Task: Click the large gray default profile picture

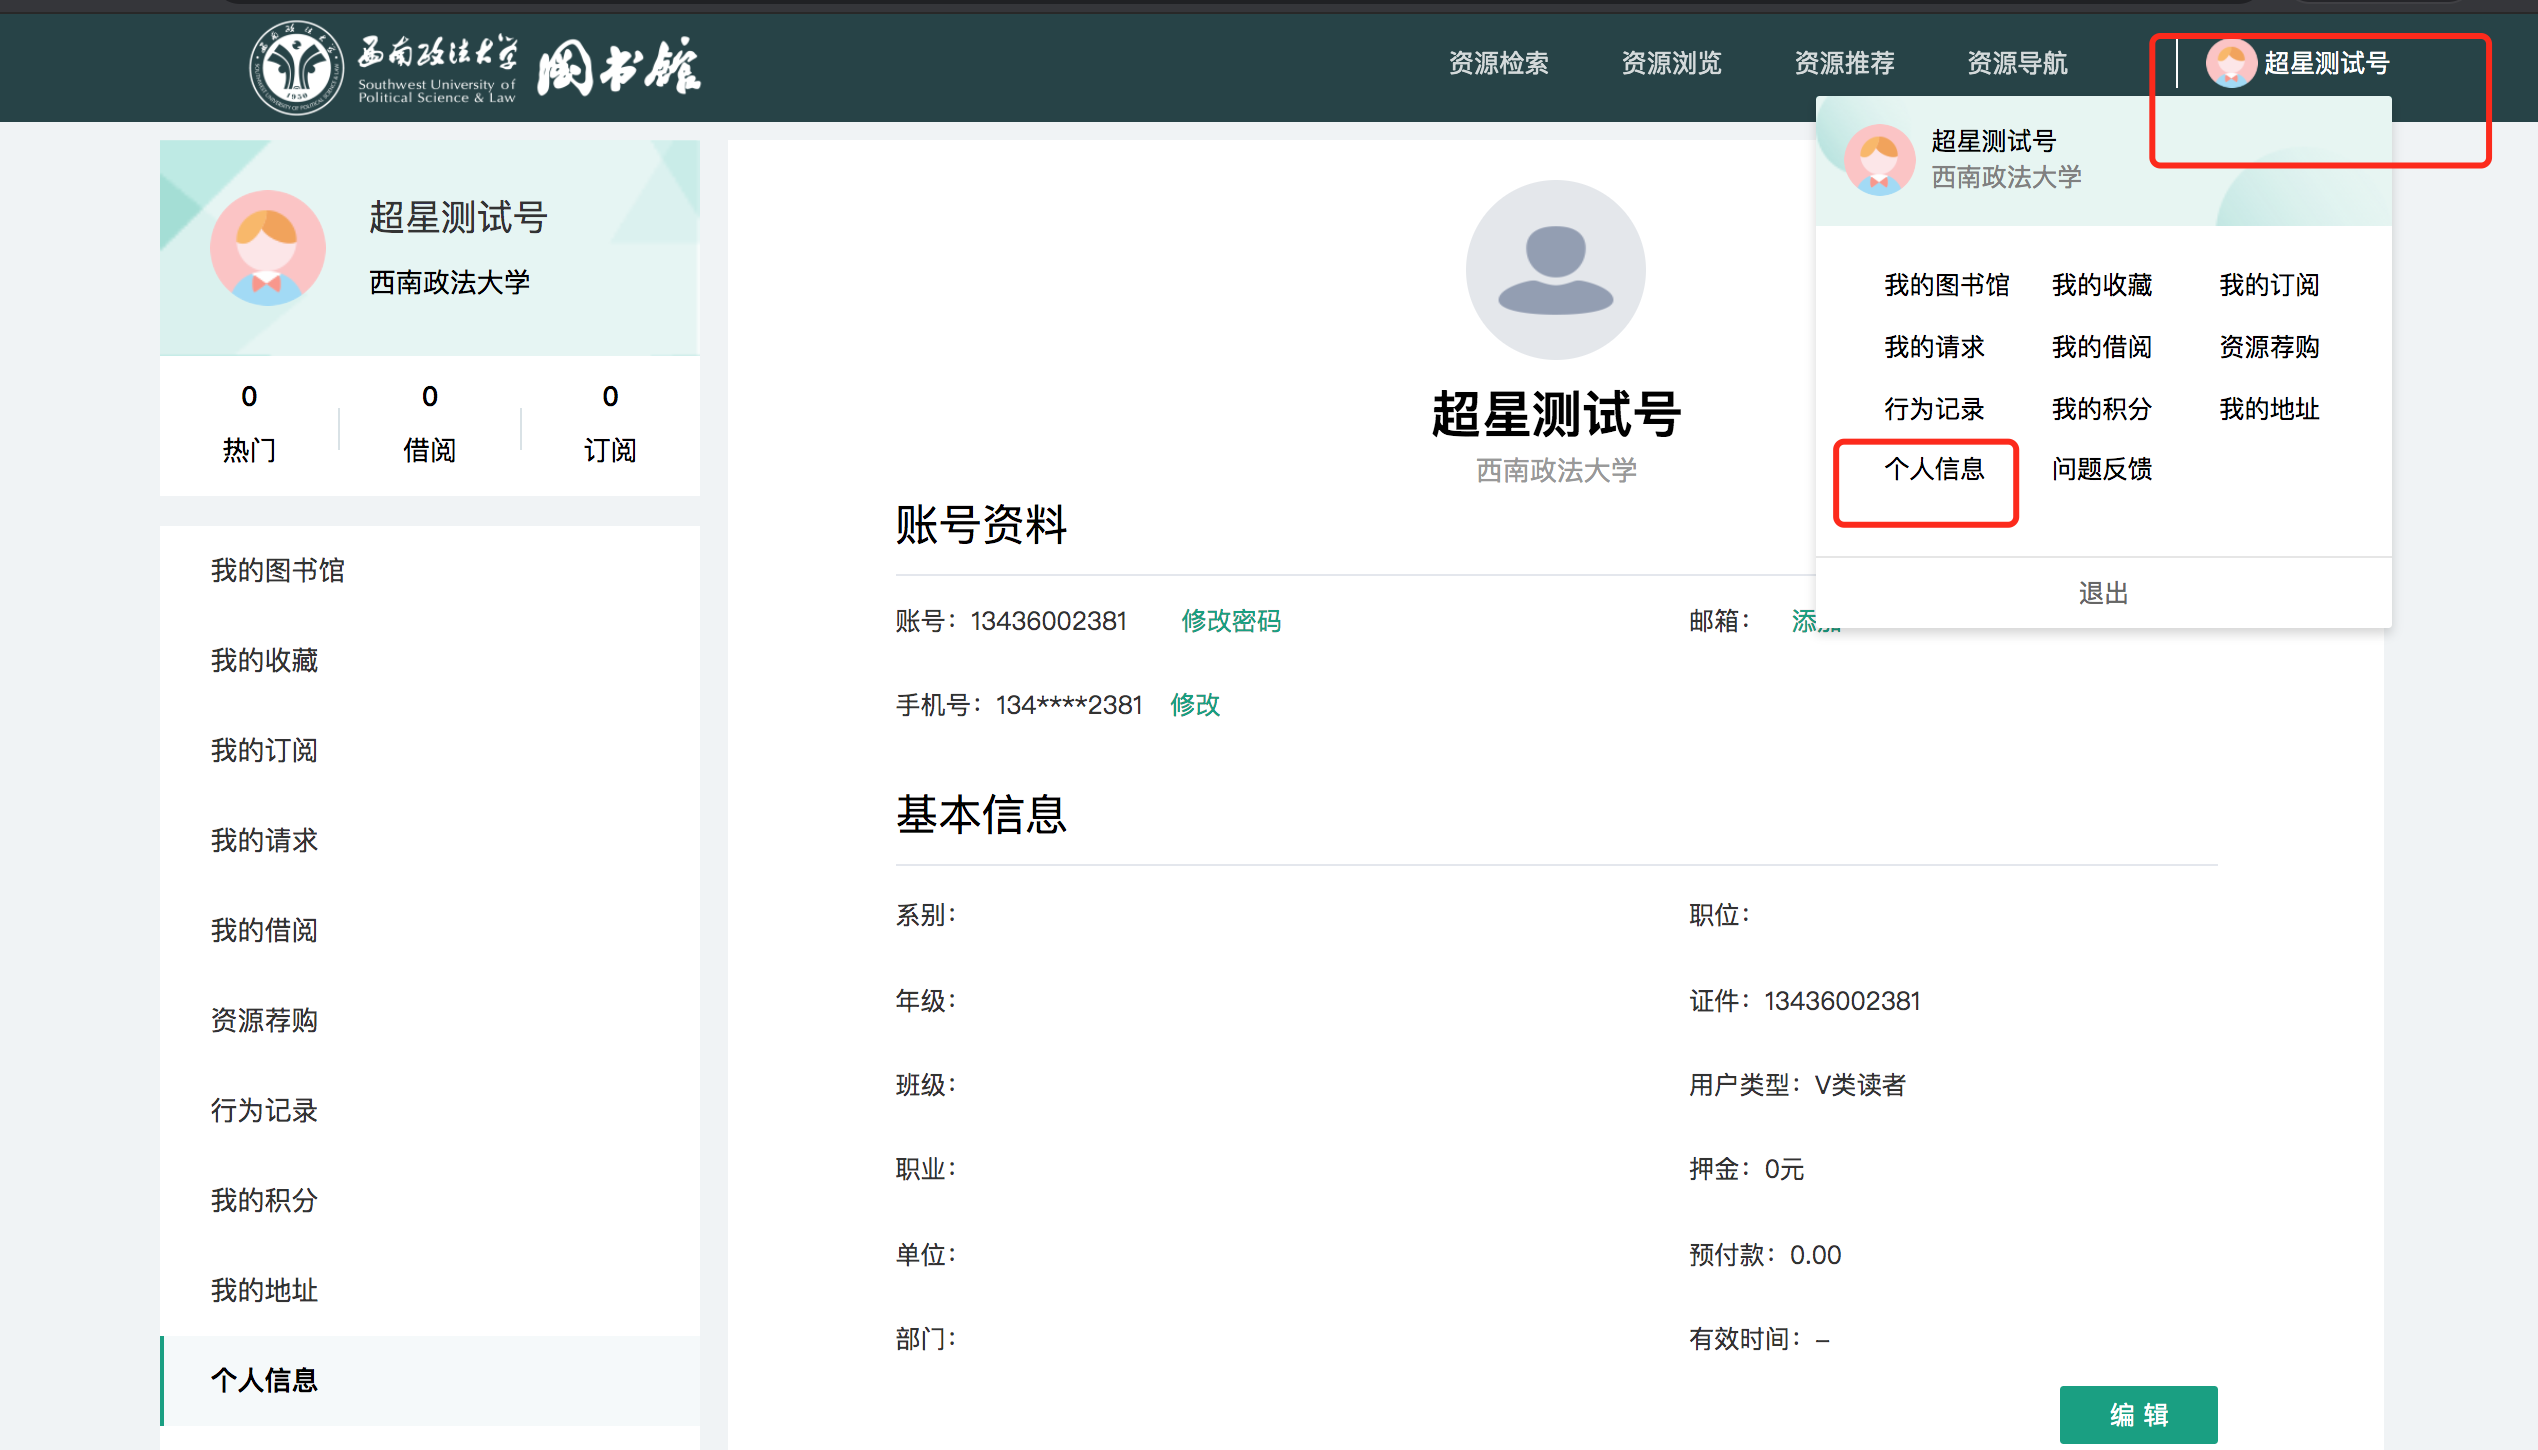Action: 1555,270
